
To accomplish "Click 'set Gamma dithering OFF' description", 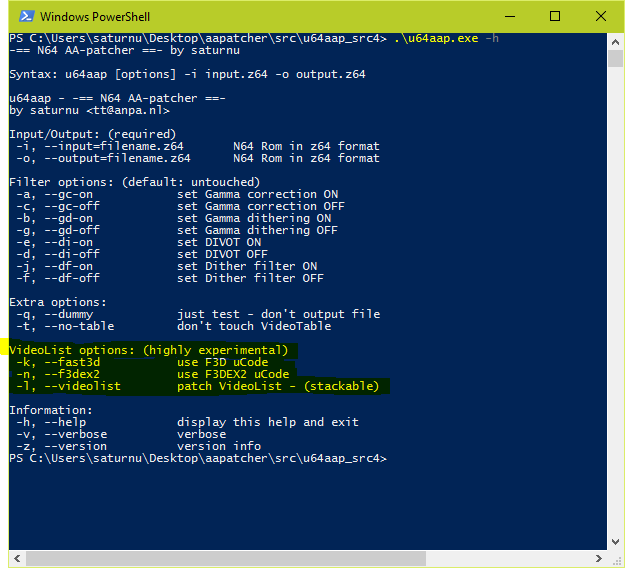I will tap(257, 230).
